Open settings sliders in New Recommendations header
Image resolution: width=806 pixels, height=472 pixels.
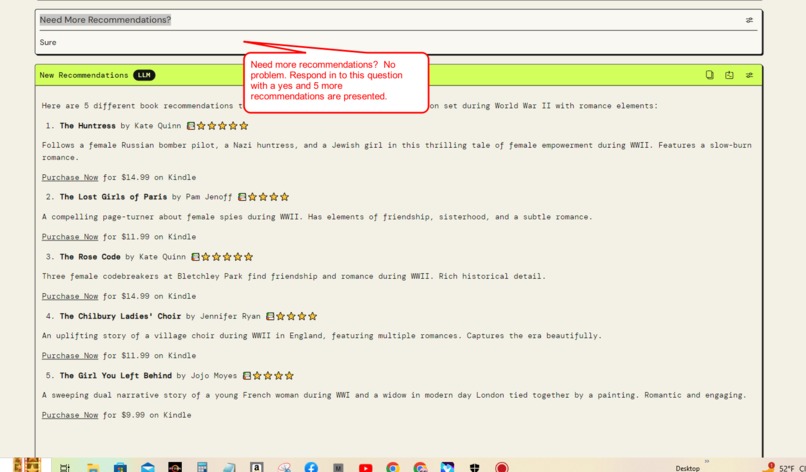click(749, 75)
